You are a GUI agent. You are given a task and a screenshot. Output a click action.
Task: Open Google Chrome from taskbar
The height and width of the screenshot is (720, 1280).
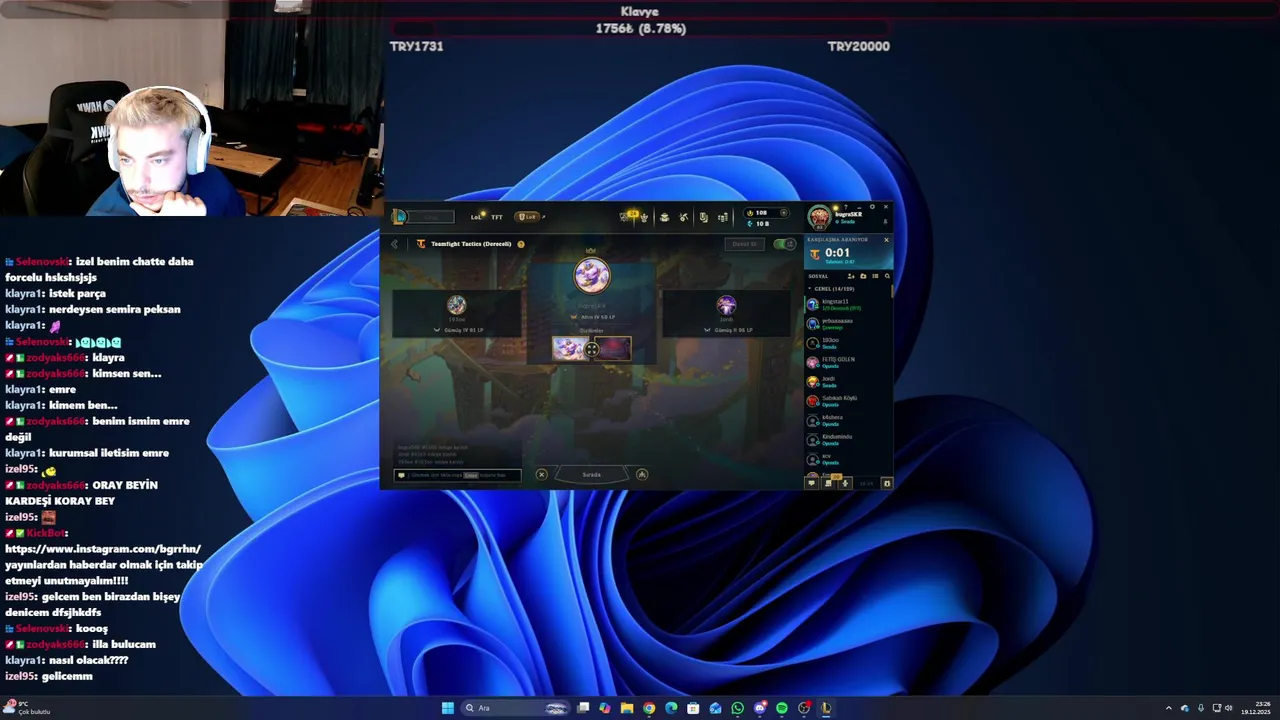tap(649, 708)
